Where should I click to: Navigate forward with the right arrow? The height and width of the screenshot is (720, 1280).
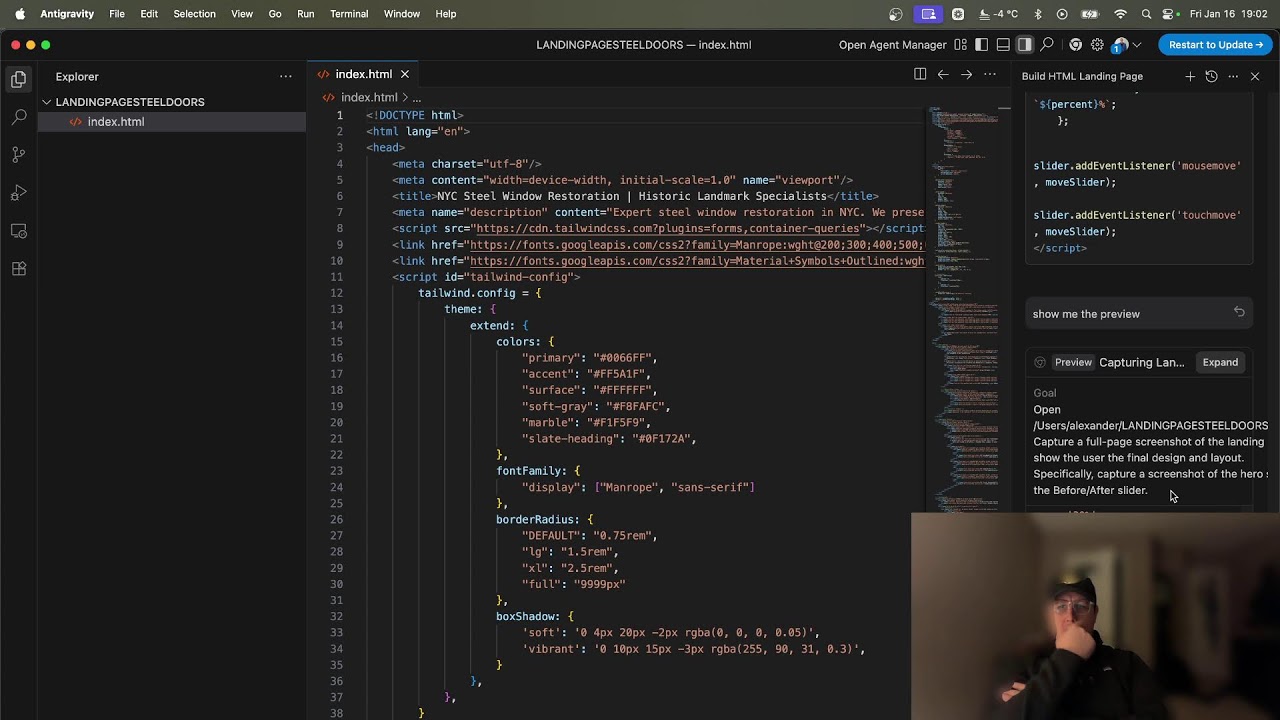coord(966,74)
